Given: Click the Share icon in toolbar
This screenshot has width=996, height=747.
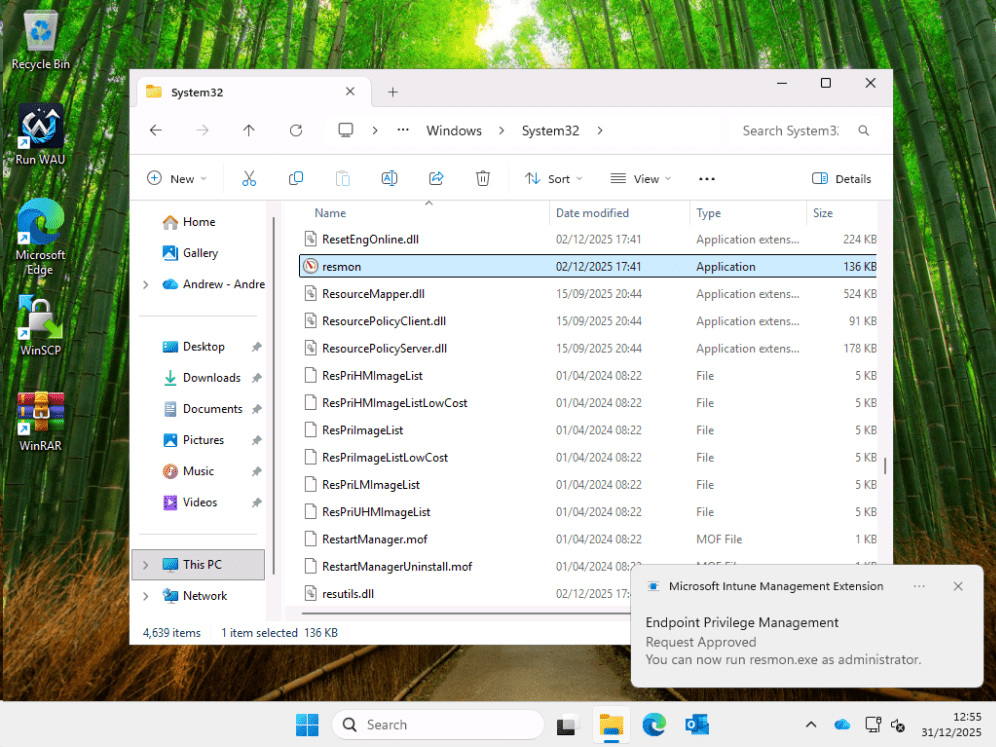Looking at the screenshot, I should coord(436,179).
